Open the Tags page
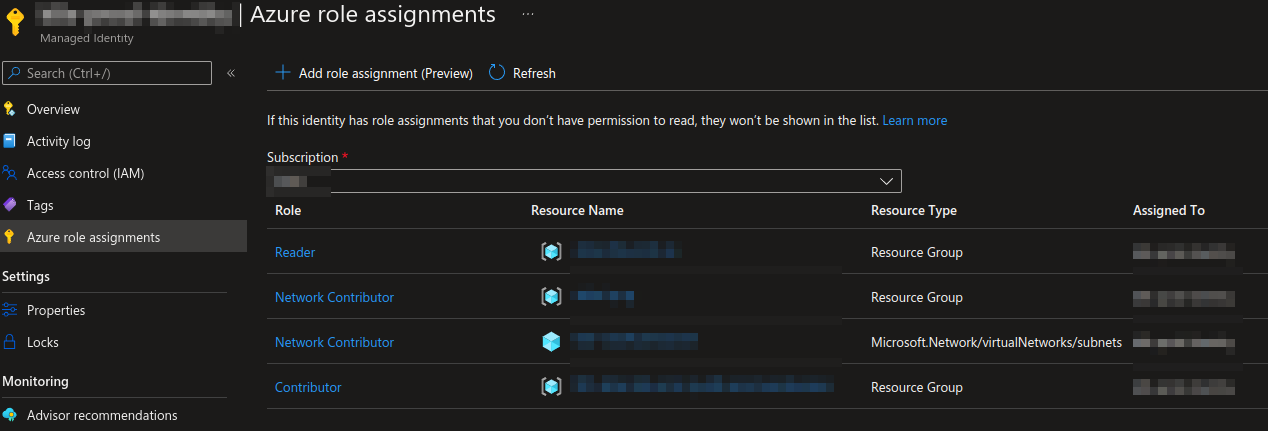The height and width of the screenshot is (431, 1268). click(40, 205)
